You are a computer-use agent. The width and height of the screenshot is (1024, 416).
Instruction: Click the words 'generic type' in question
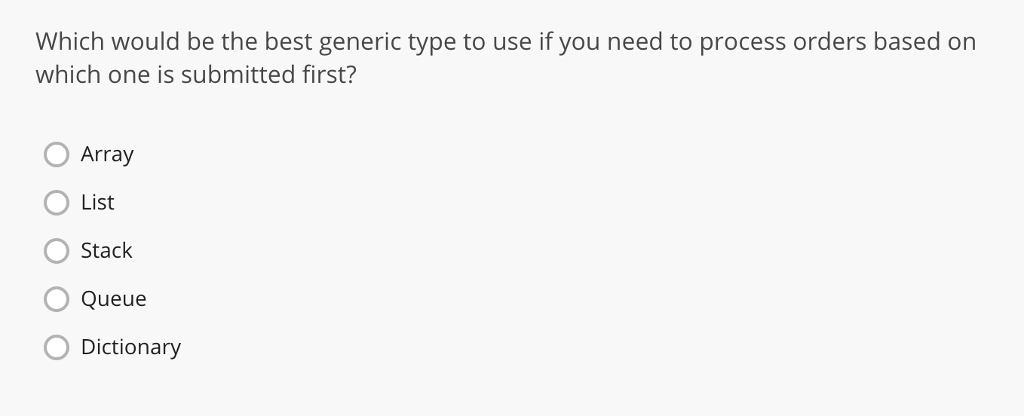387,43
